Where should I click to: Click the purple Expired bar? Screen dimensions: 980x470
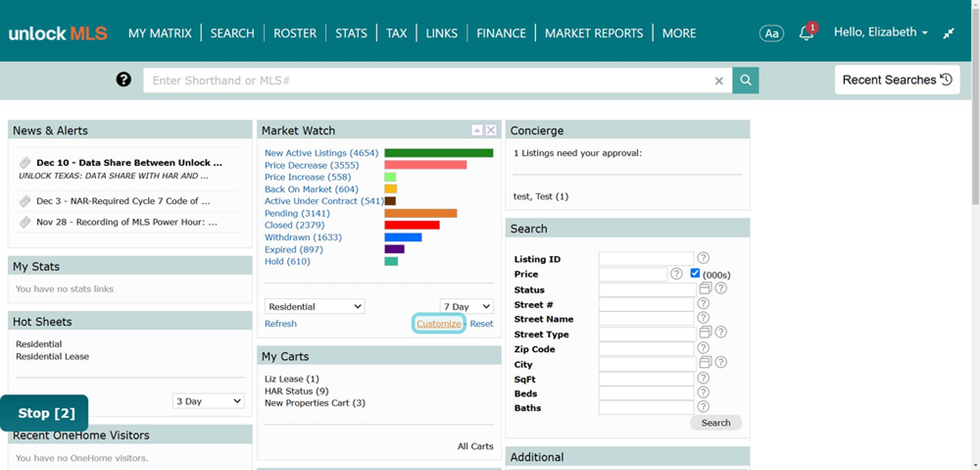pos(394,249)
